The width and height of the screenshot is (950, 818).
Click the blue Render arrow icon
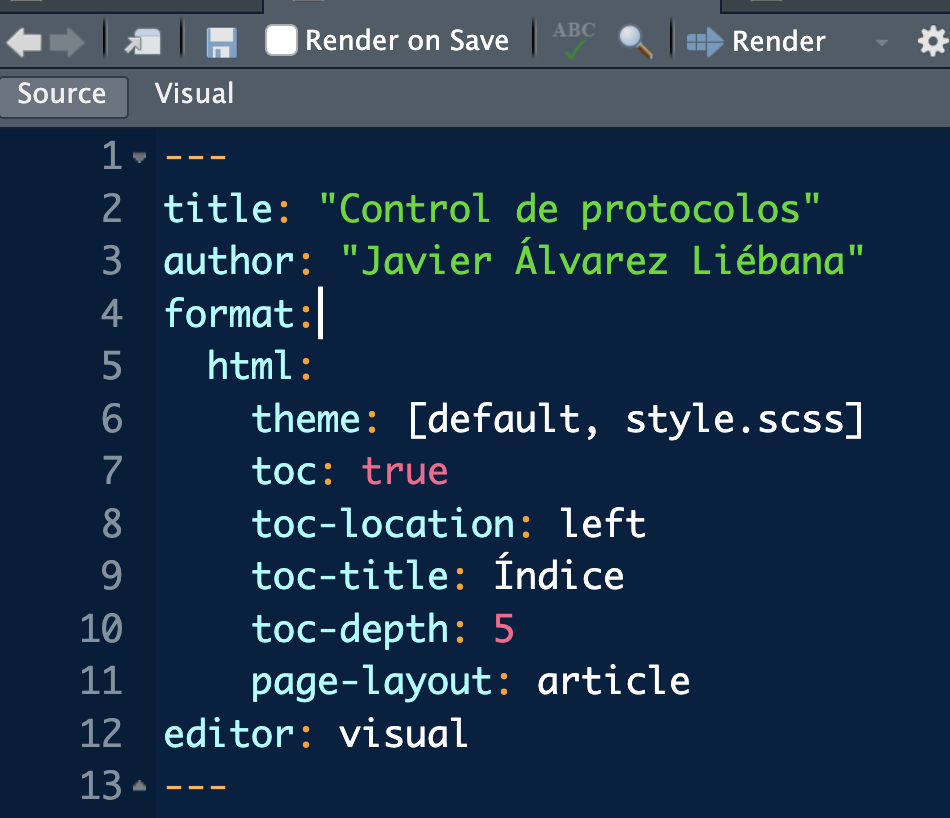(705, 42)
